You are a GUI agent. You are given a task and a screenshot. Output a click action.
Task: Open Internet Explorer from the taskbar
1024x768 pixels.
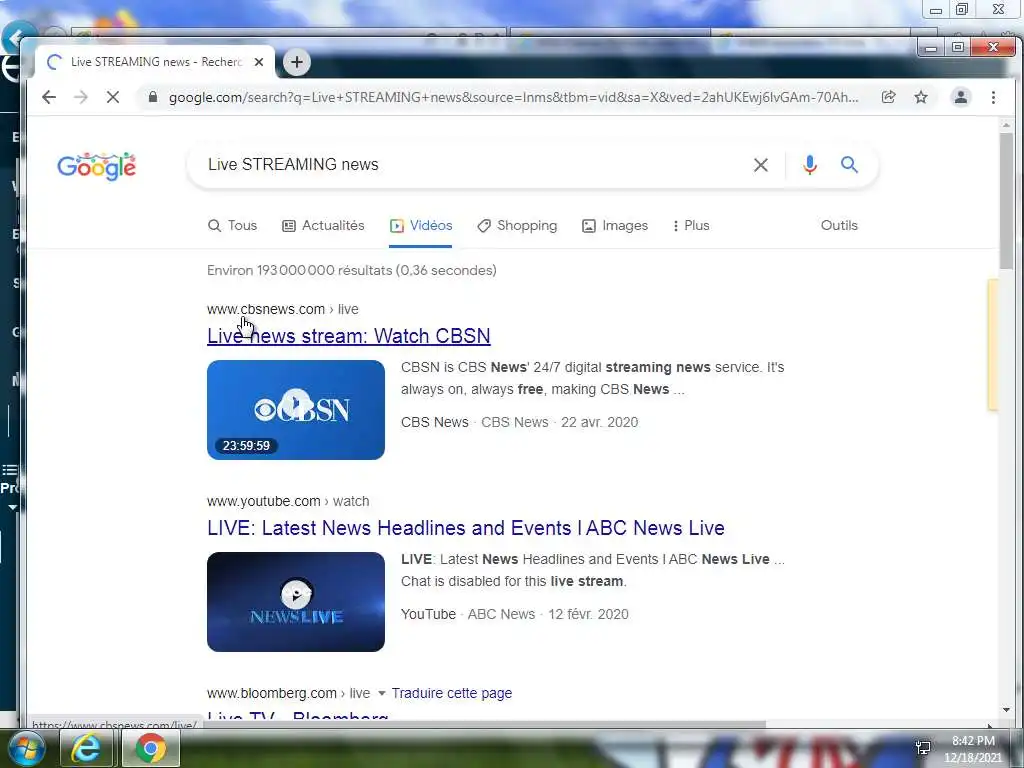(86, 748)
